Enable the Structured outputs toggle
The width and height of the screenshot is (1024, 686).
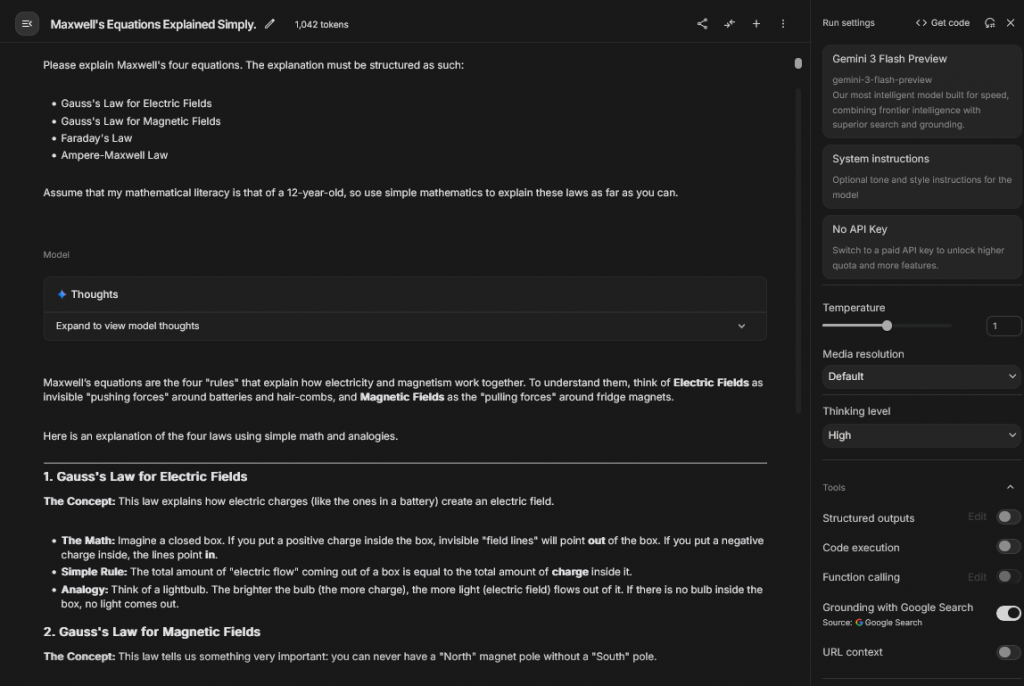[x=1008, y=517]
